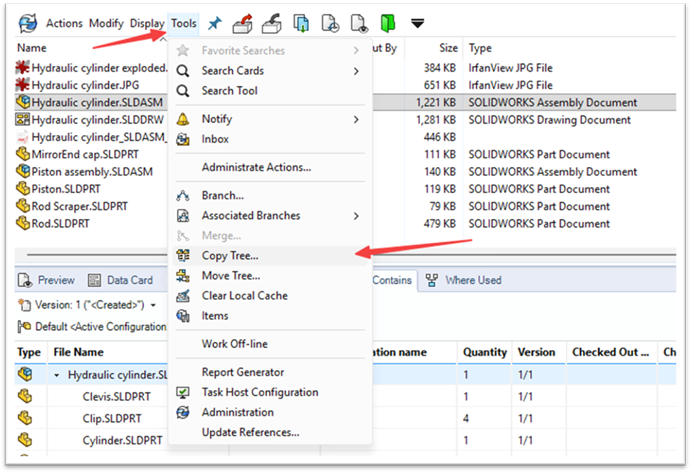Viewport: 692px width, 473px height.
Task: Select Administrate Actions menu entry
Action: [x=256, y=168]
